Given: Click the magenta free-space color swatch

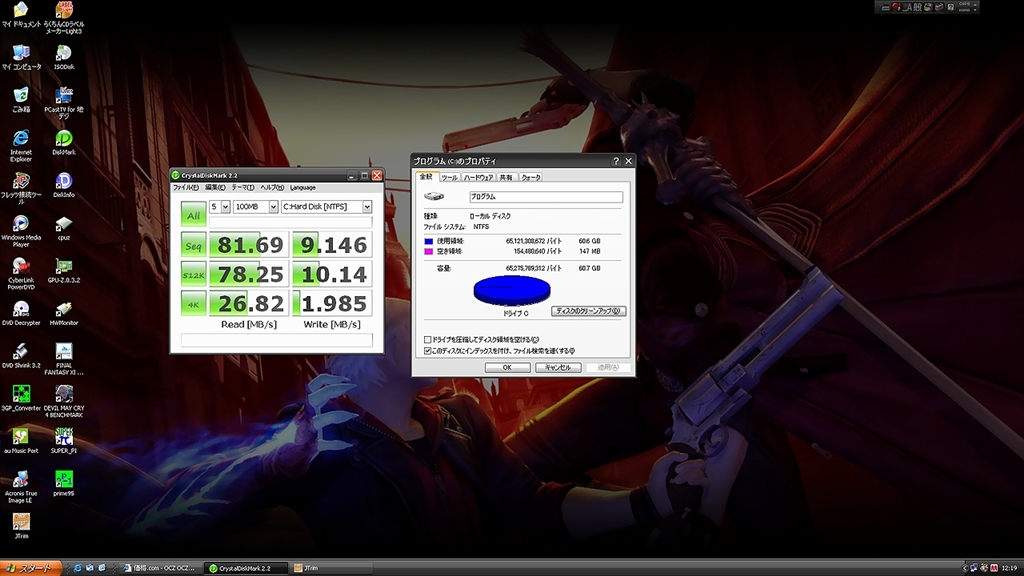Looking at the screenshot, I should (428, 251).
